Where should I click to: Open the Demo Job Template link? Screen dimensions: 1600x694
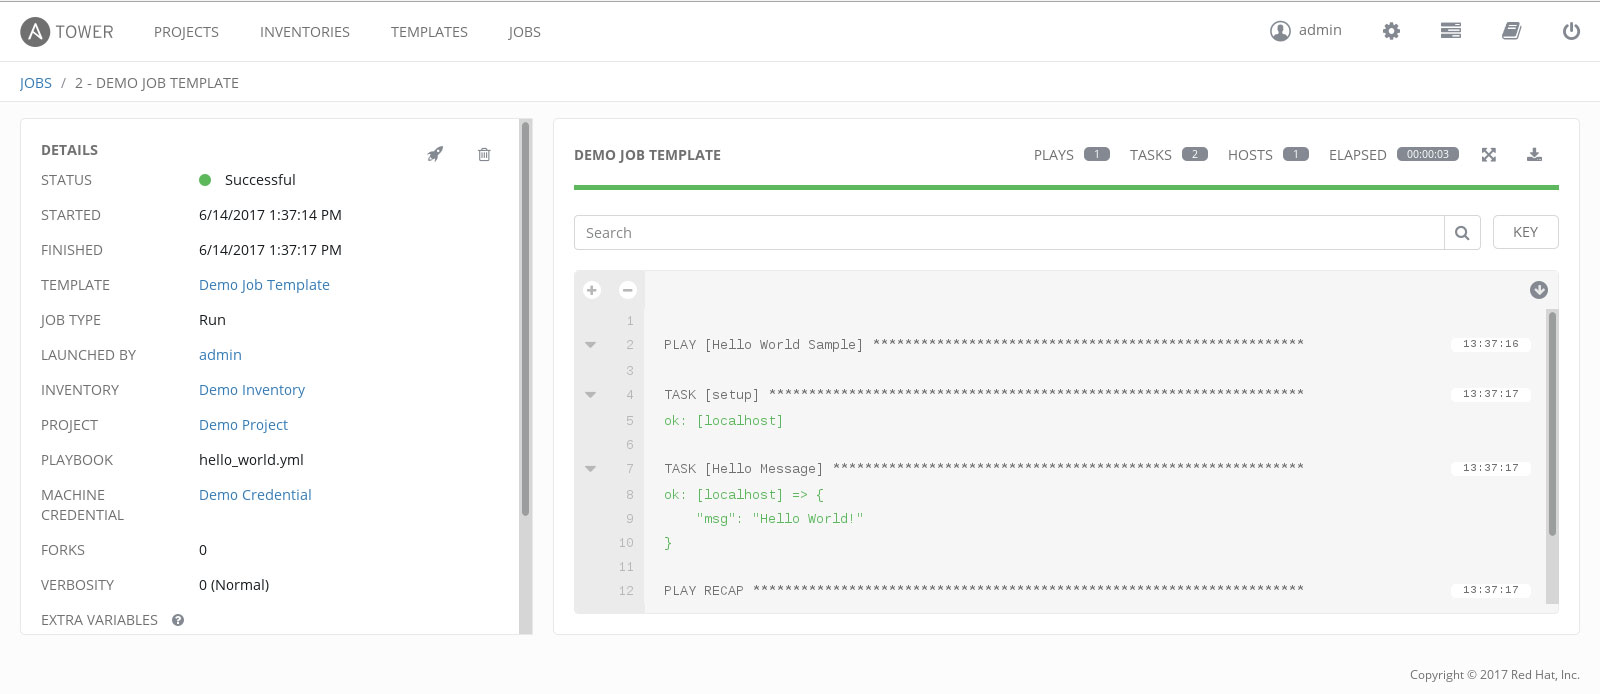pyautogui.click(x=264, y=285)
